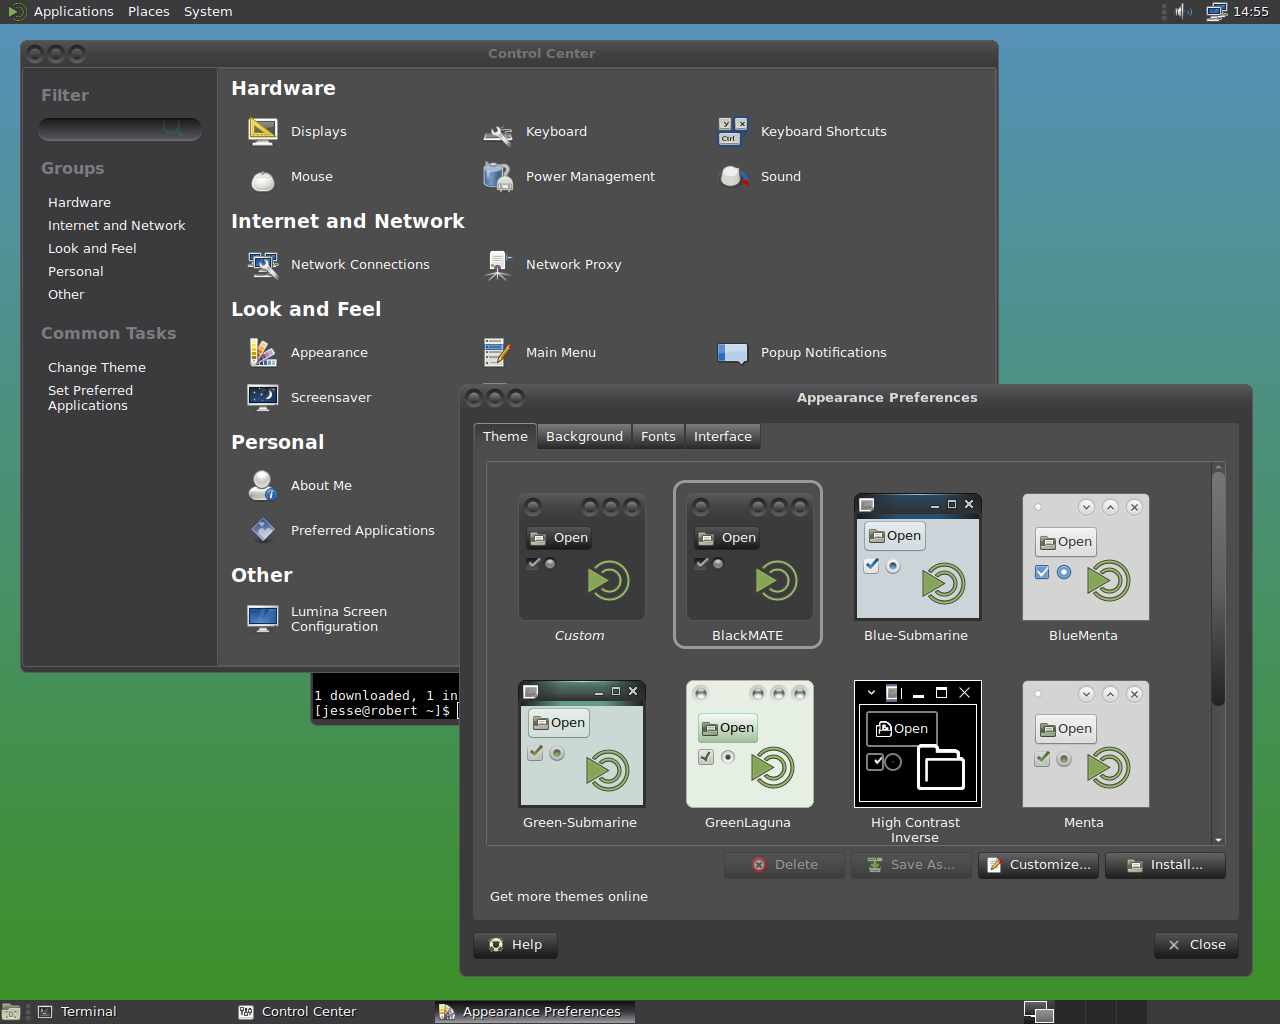Viewport: 1280px width, 1024px height.
Task: Open Screensaver settings icon
Action: pos(263,397)
